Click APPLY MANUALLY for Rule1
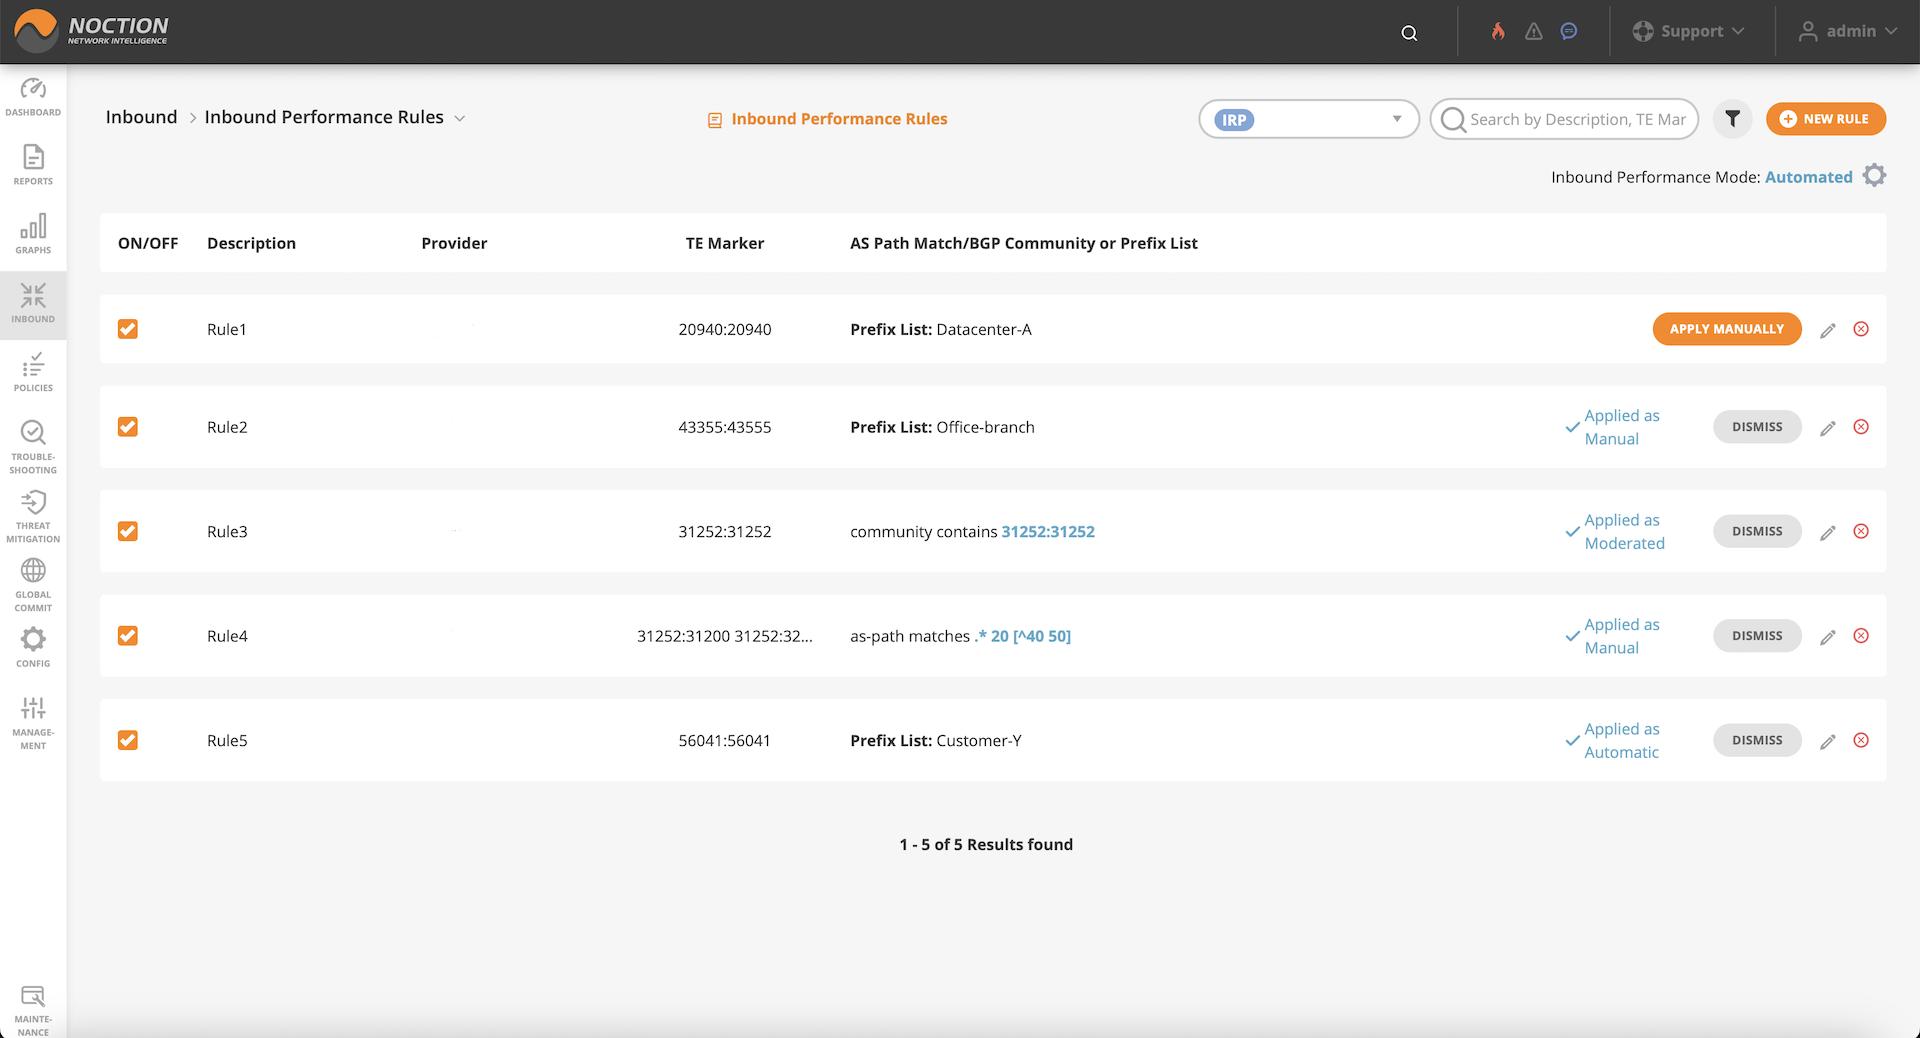Viewport: 1920px width, 1038px height. [x=1727, y=329]
